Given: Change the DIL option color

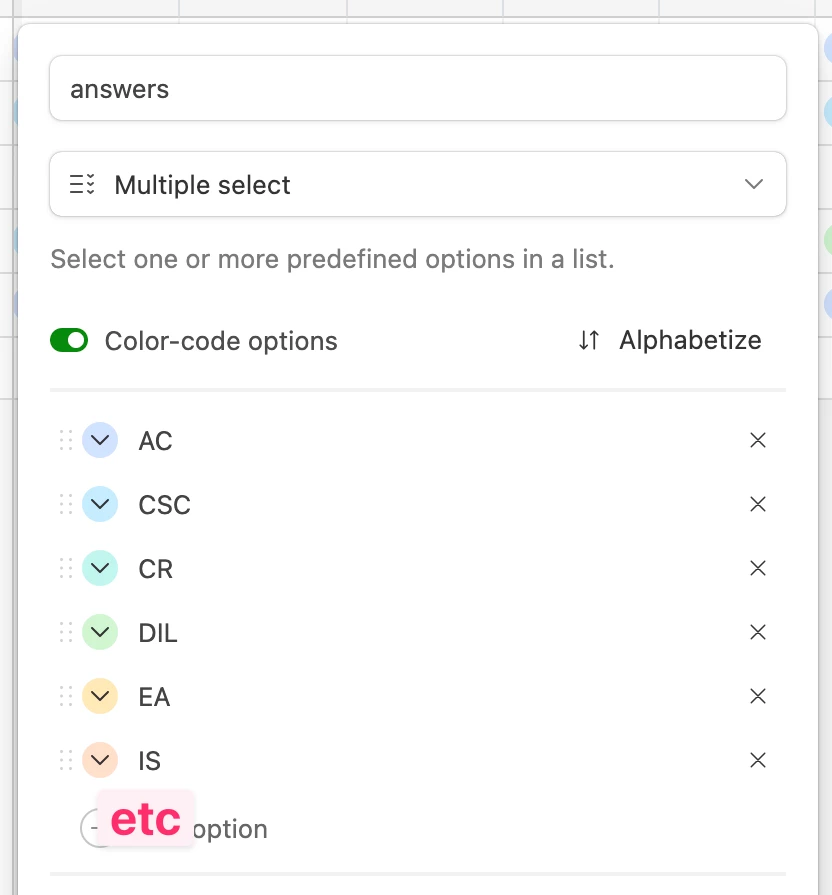Looking at the screenshot, I should click(x=100, y=632).
